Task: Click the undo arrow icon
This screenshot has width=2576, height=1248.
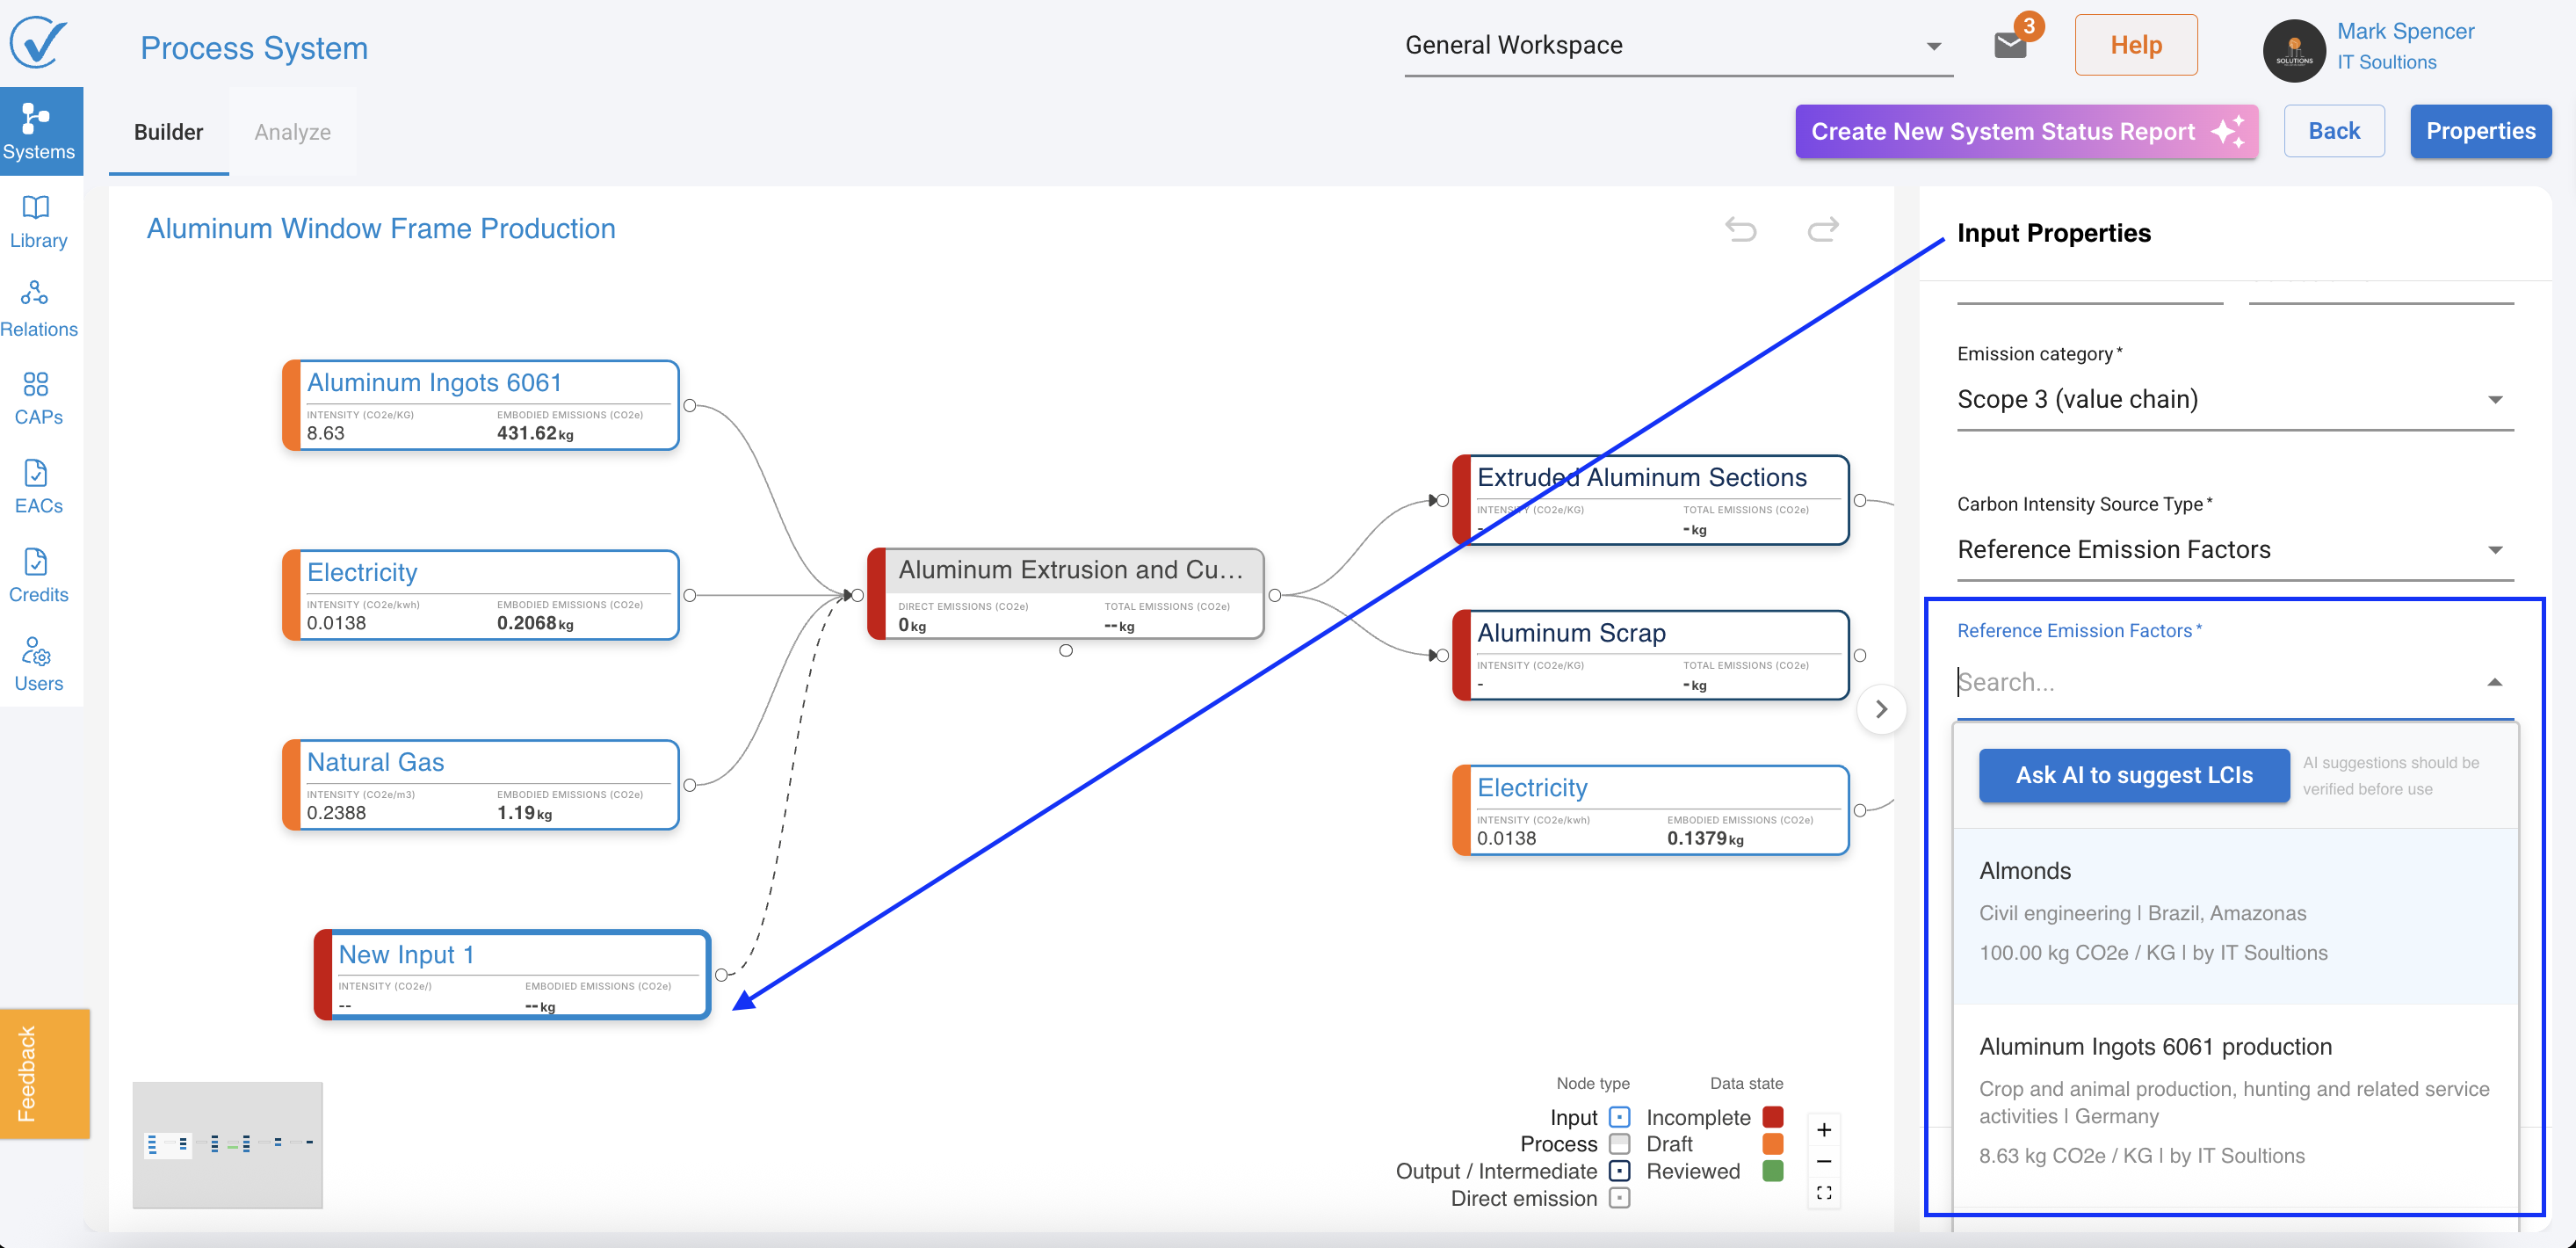Action: (x=1741, y=230)
